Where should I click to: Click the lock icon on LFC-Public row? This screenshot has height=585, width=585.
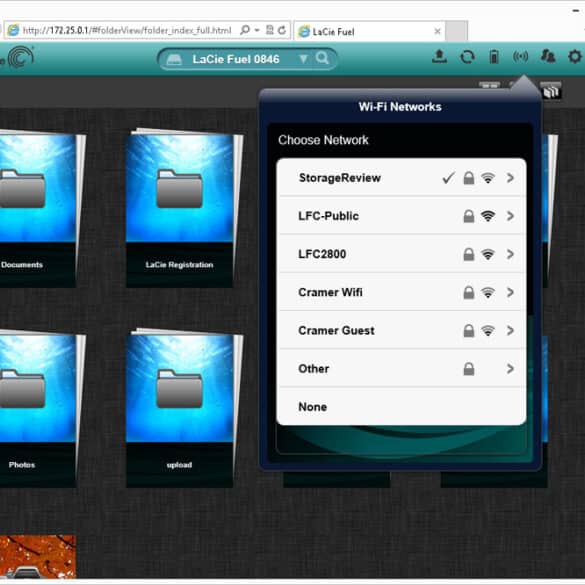(469, 216)
